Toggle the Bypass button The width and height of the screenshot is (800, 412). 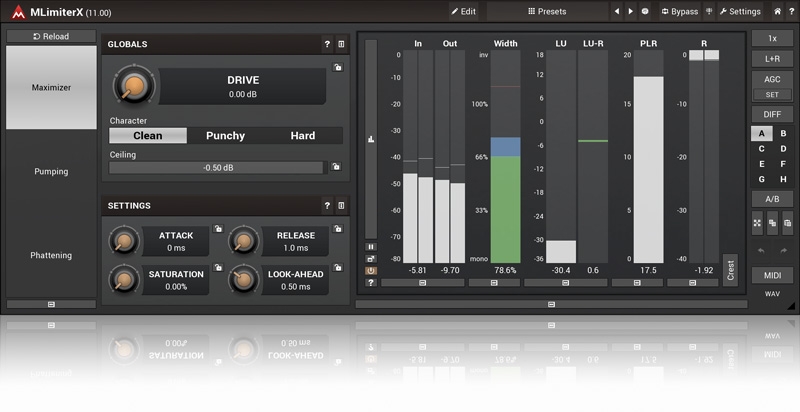pyautogui.click(x=678, y=12)
